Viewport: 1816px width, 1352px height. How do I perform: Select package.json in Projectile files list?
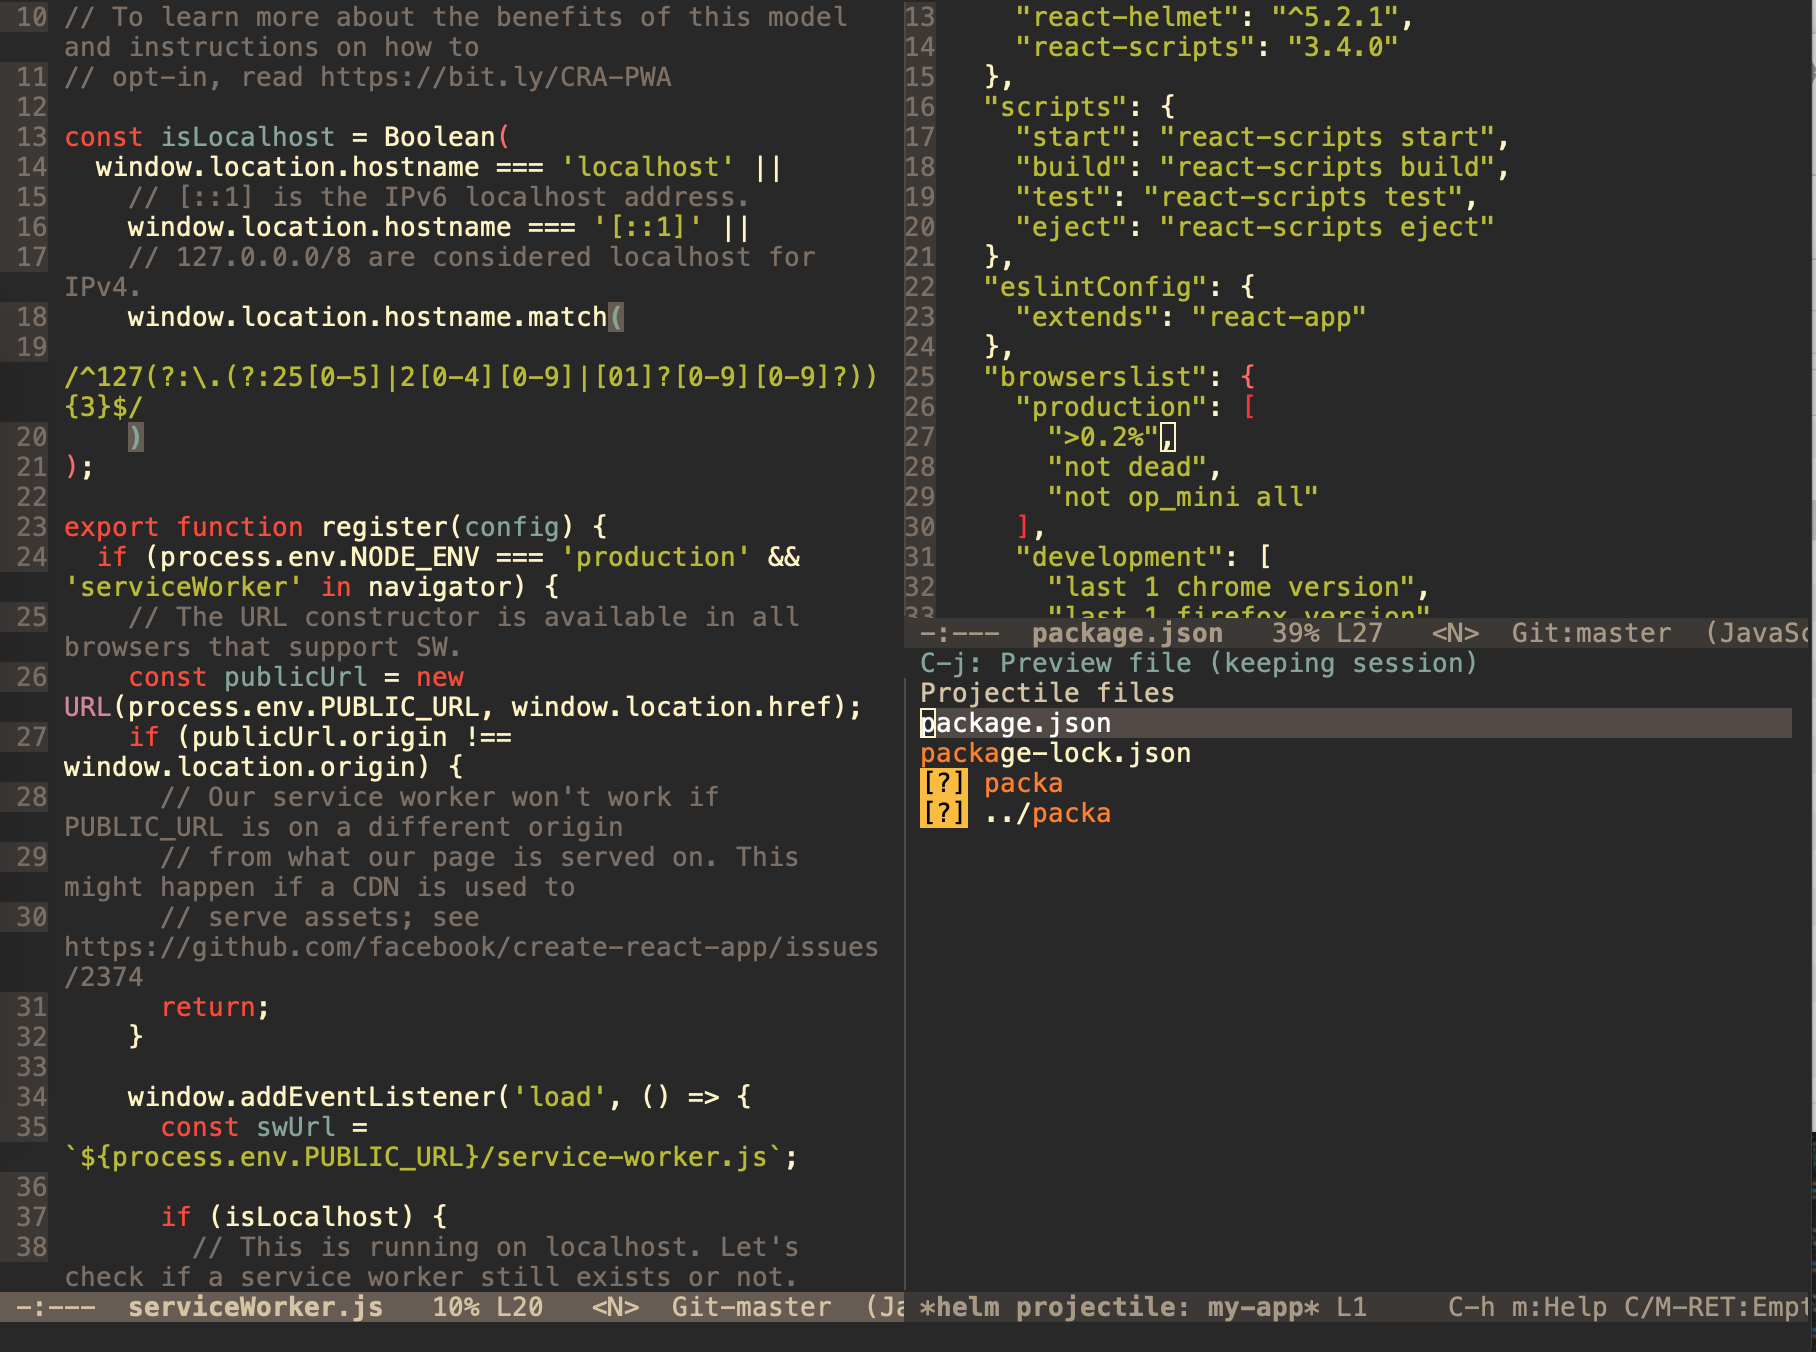pos(1355,723)
